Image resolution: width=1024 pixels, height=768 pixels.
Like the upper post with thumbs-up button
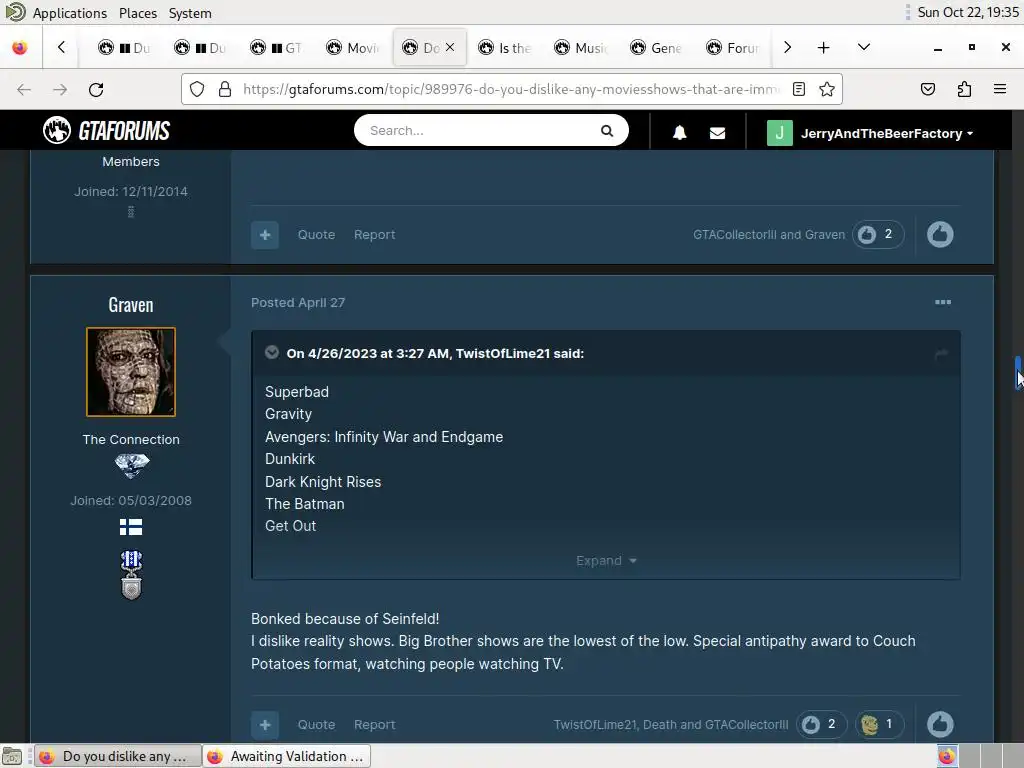click(x=940, y=234)
